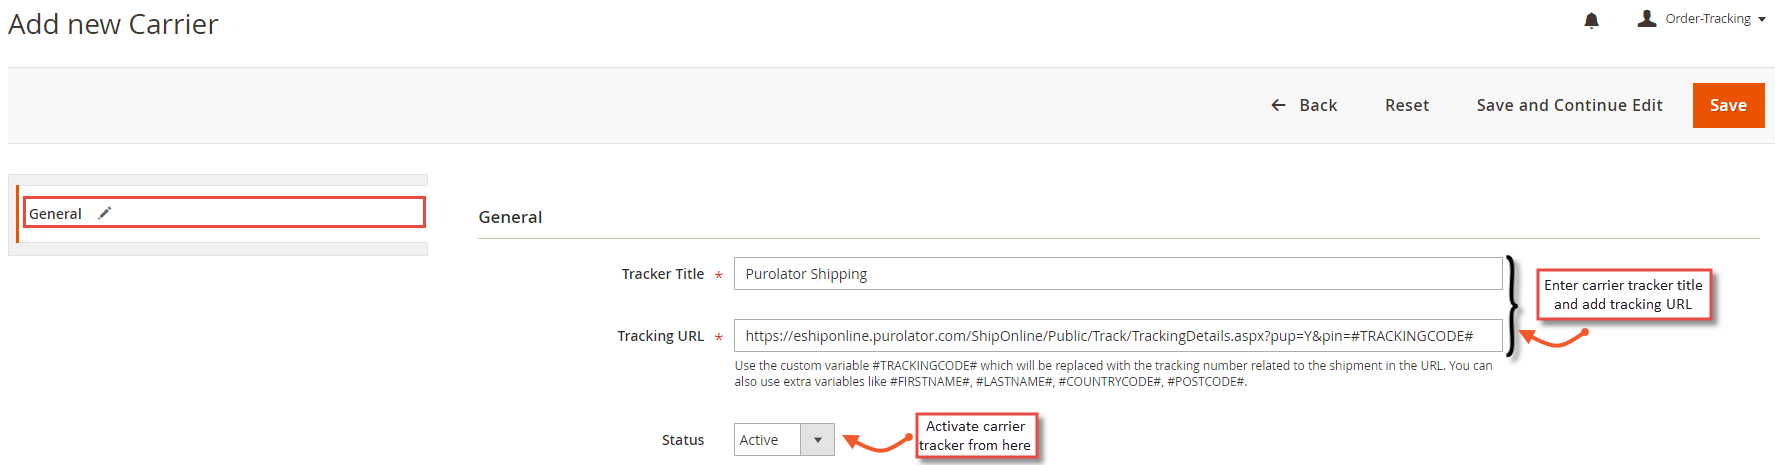This screenshot has height=465, width=1775.
Task: Click the orange Save button
Action: coord(1728,105)
